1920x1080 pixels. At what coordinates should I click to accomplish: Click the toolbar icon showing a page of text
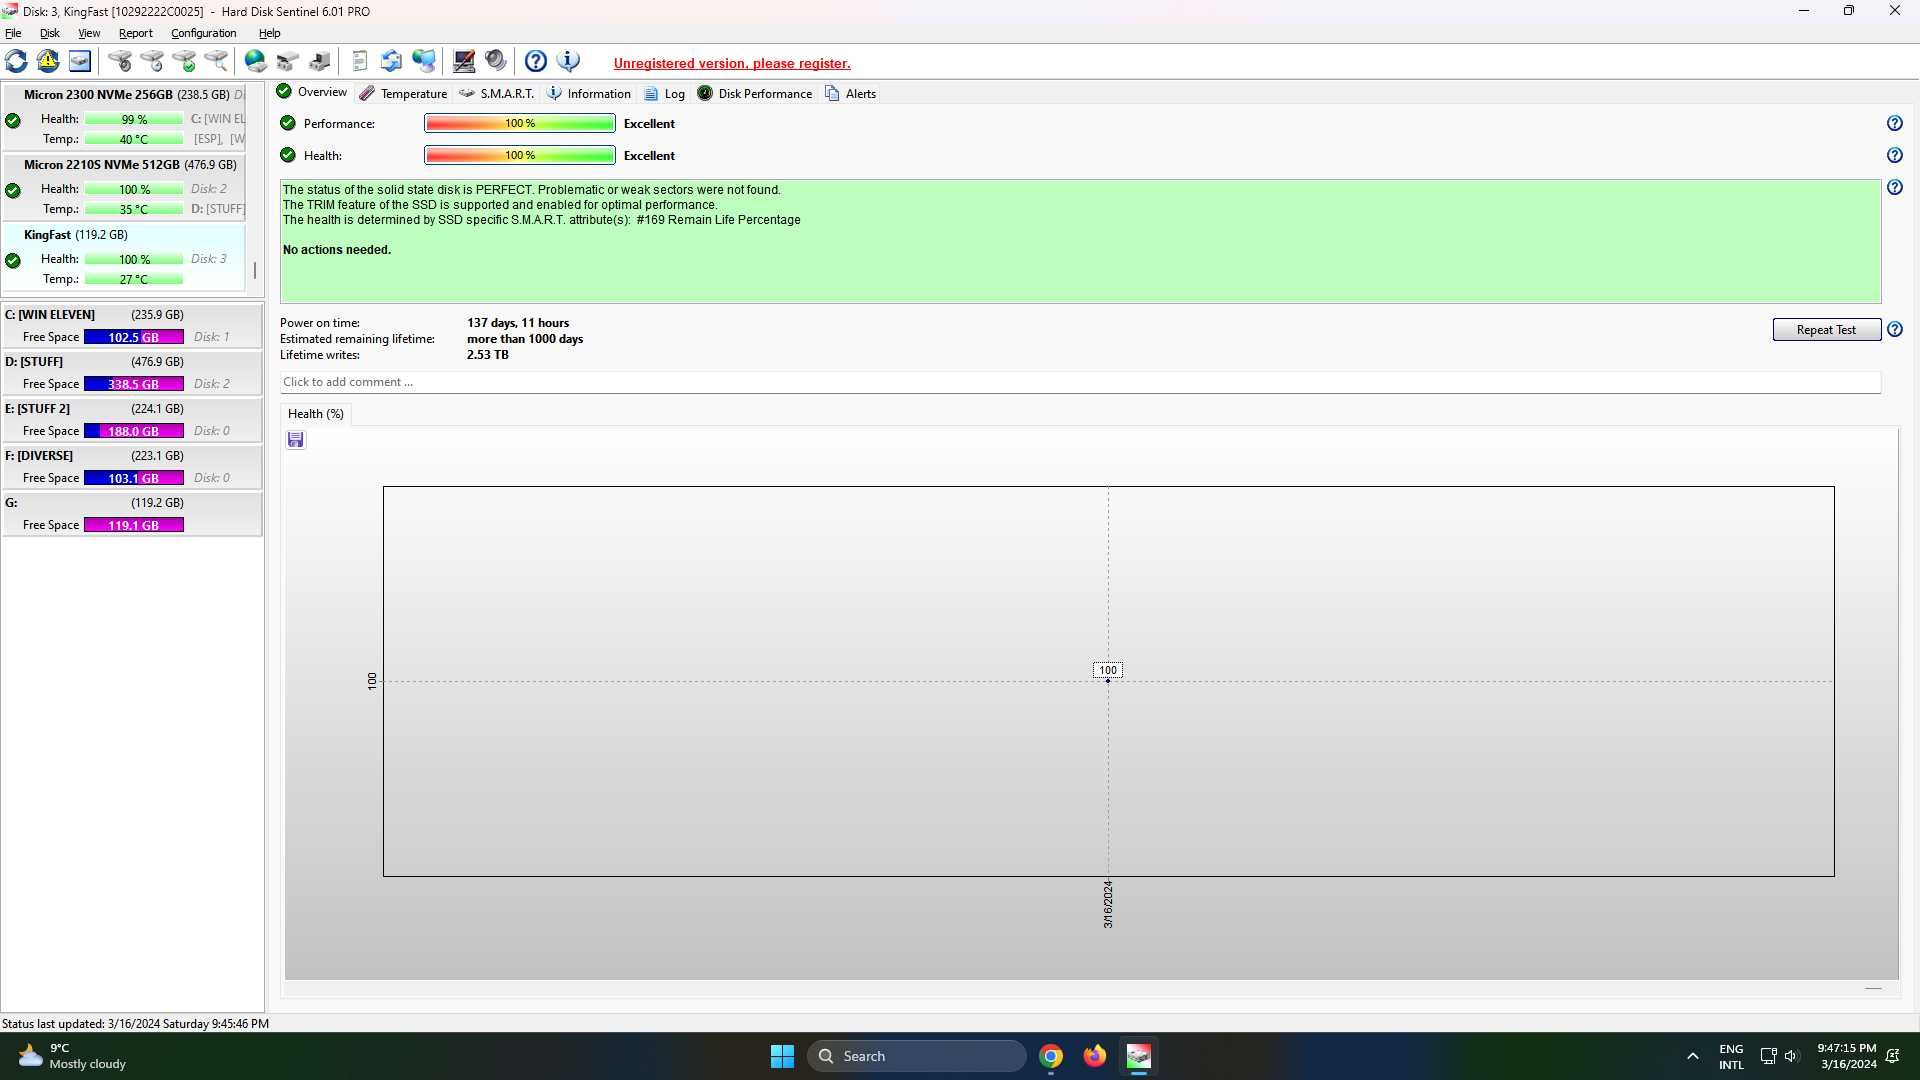click(360, 61)
